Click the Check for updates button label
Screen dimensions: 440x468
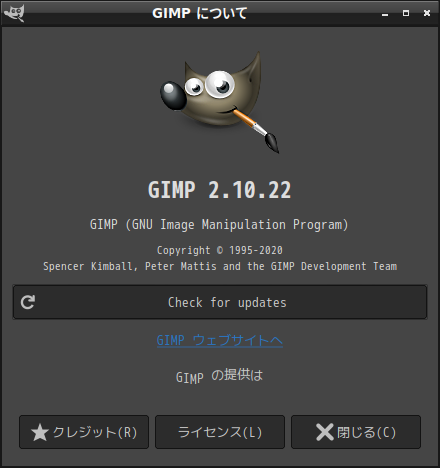(x=227, y=302)
